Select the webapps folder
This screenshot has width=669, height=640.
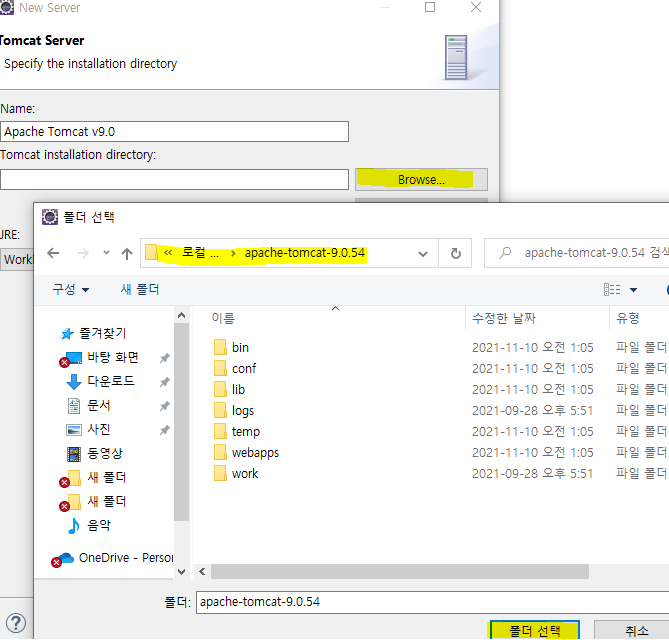(x=246, y=452)
